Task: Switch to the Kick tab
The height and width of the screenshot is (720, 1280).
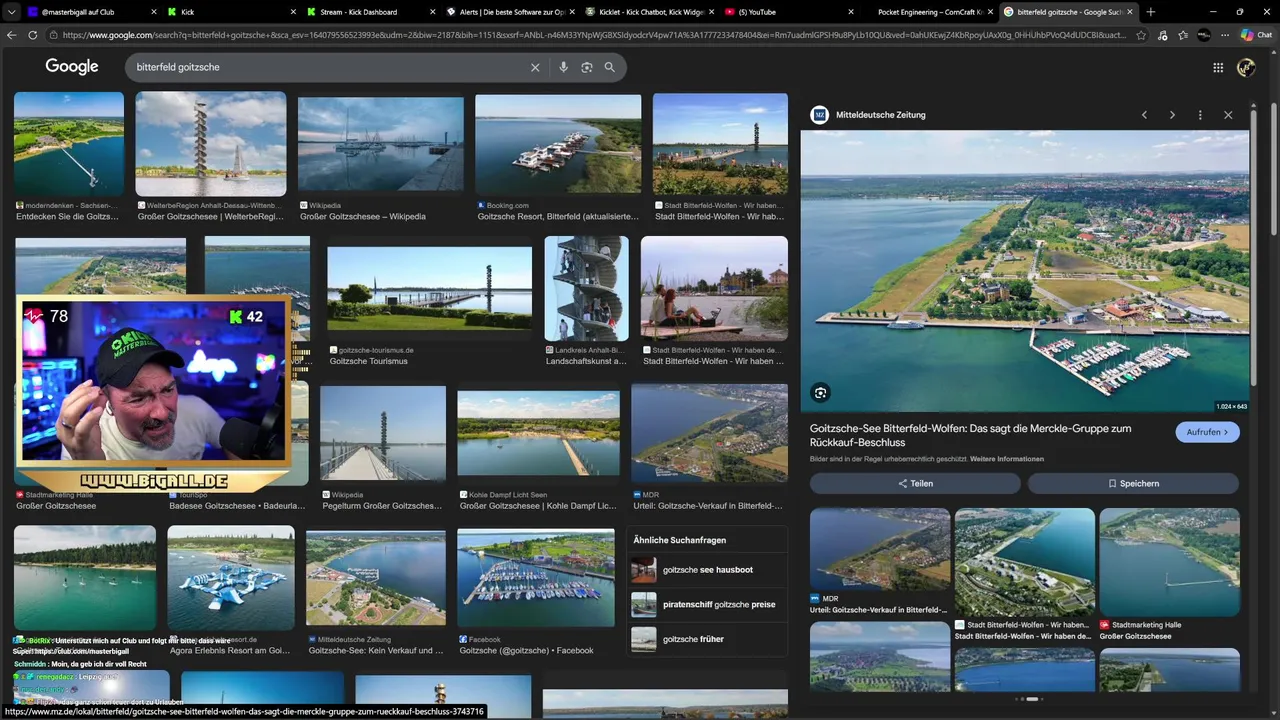Action: [233, 12]
